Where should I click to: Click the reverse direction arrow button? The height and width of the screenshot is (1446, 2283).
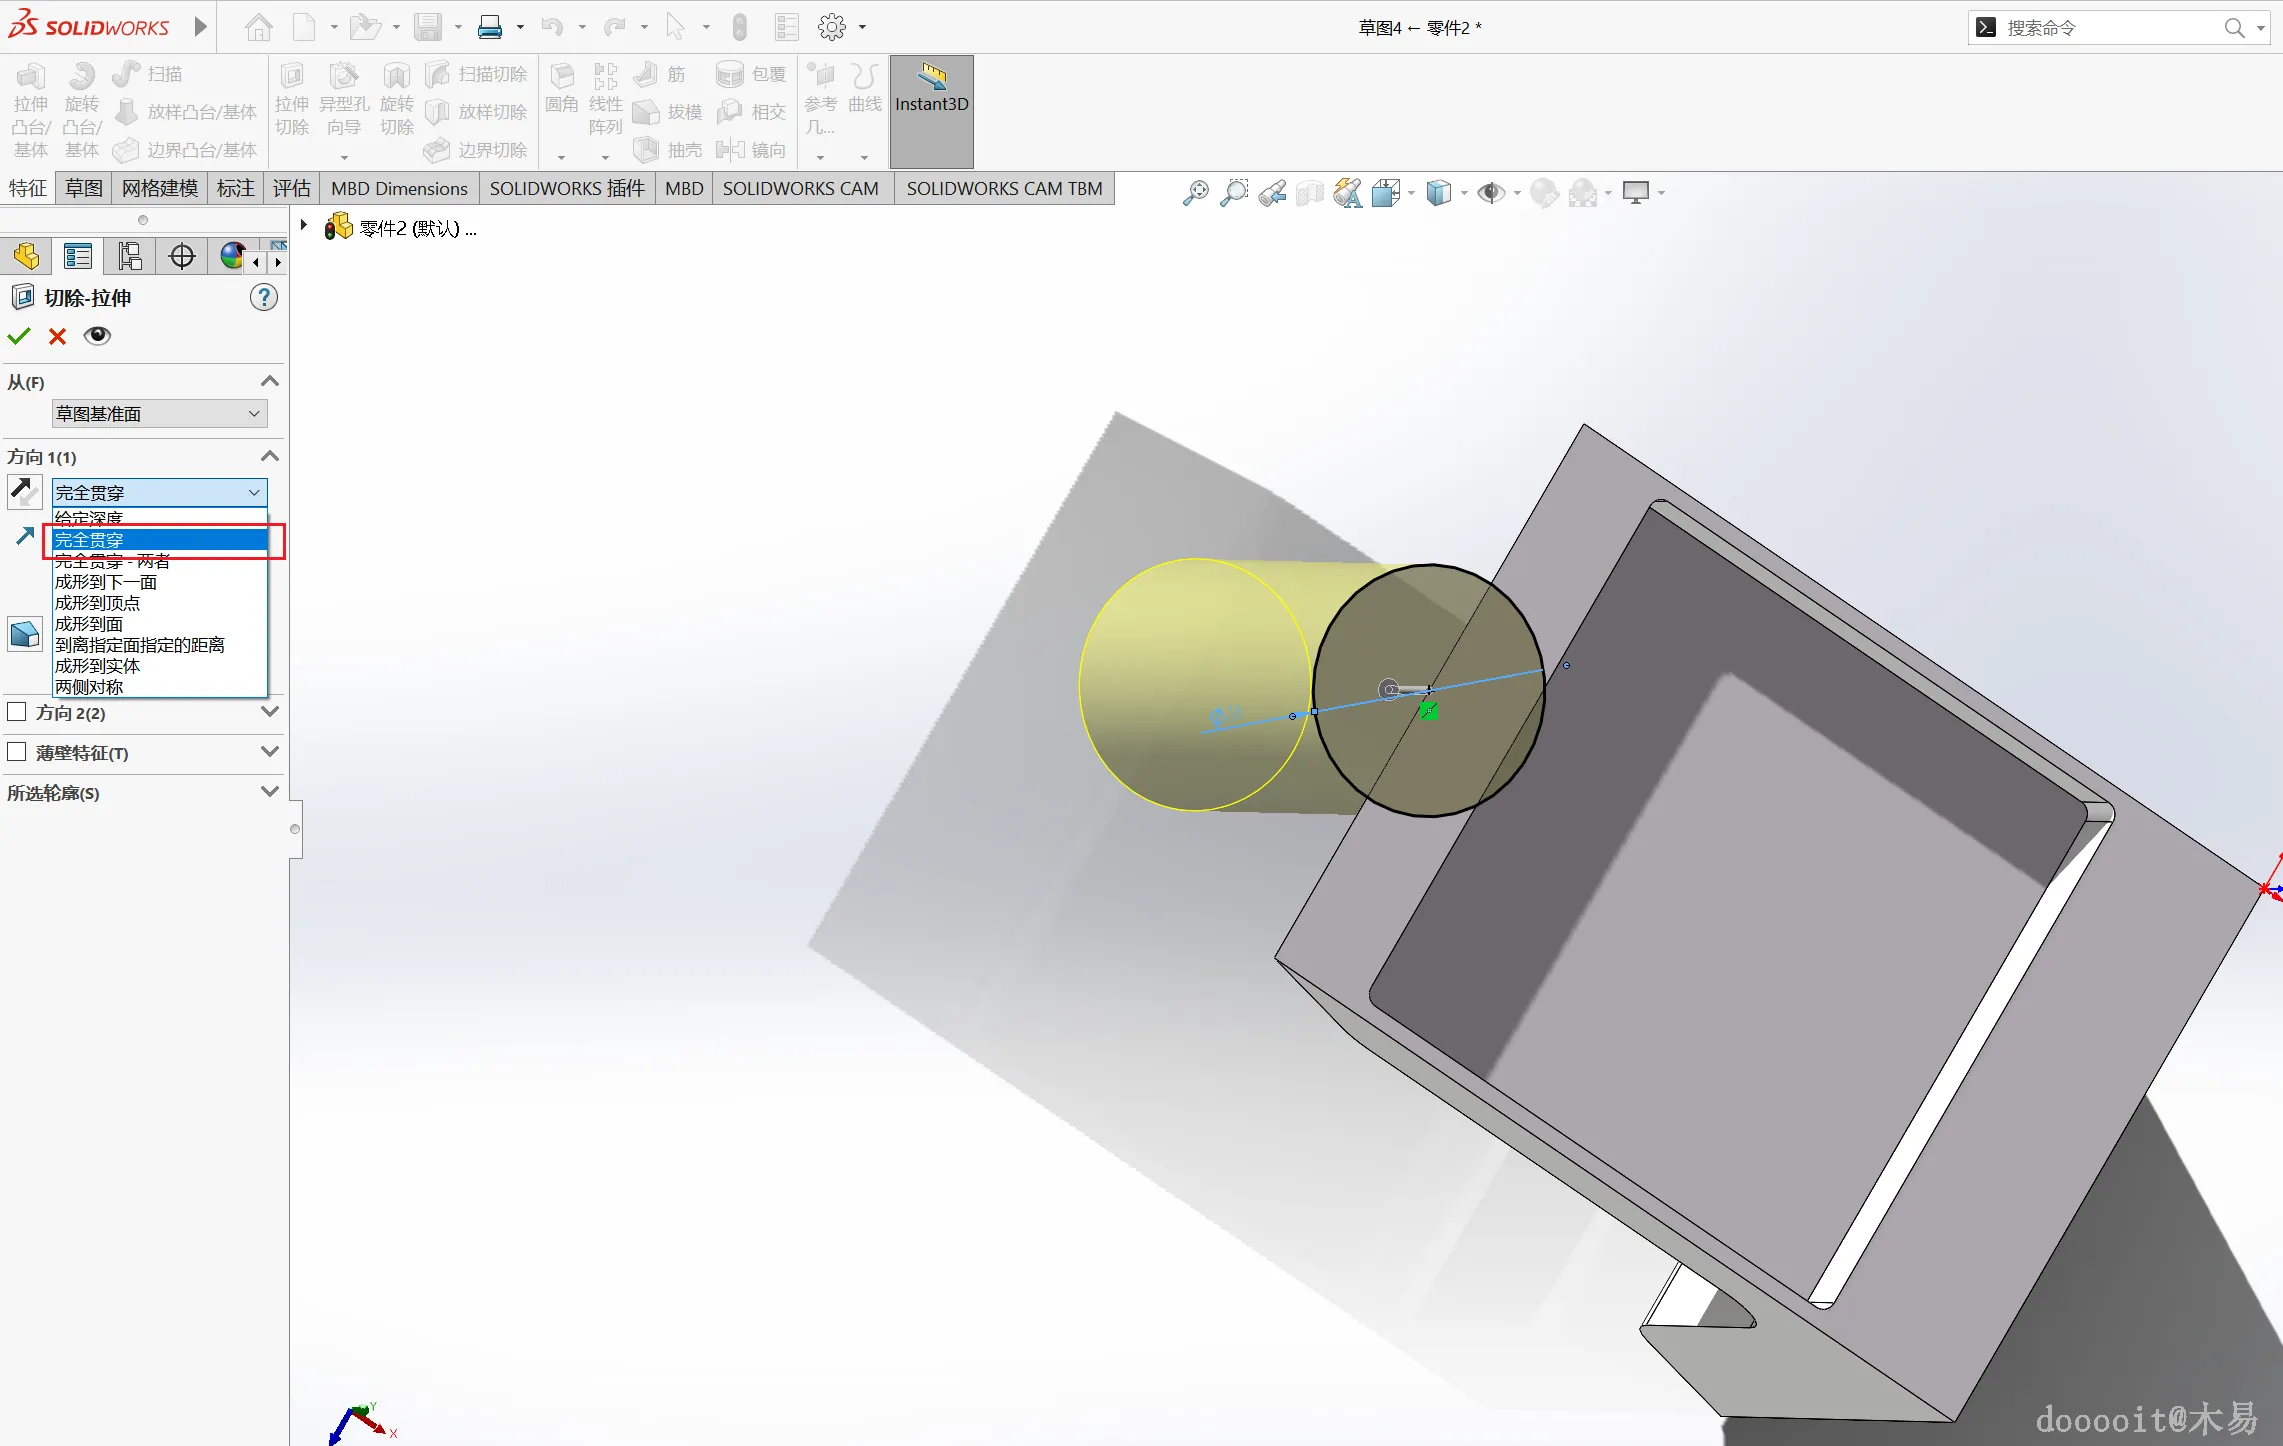[x=24, y=492]
